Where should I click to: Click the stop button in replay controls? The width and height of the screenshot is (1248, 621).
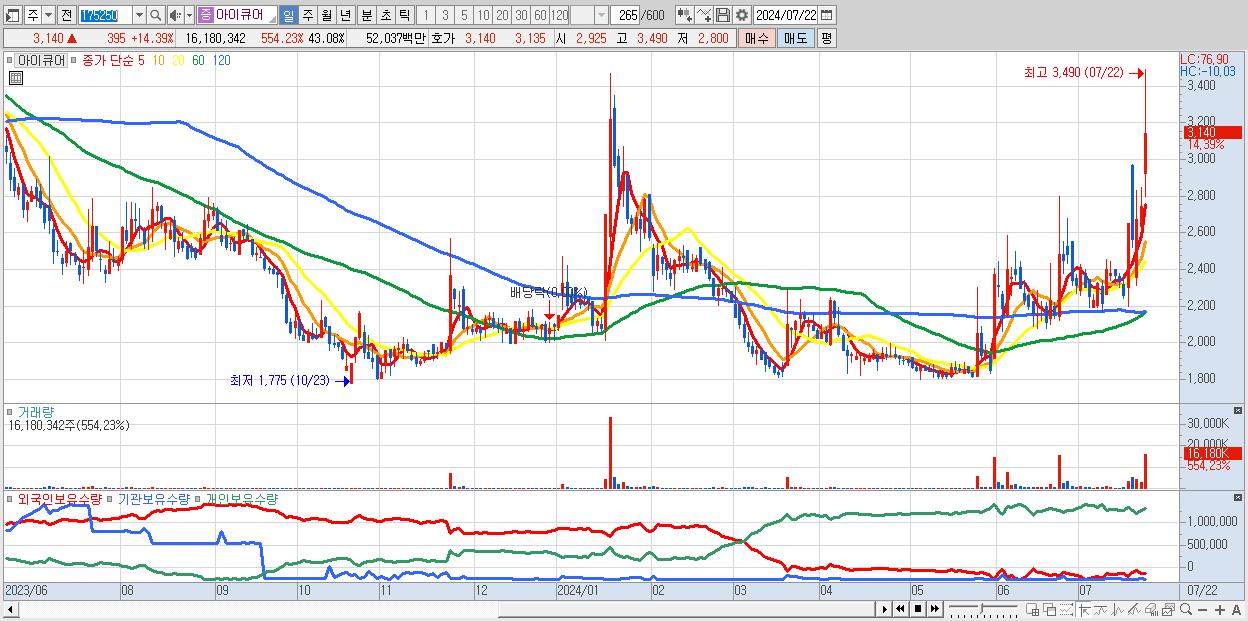coord(918,608)
